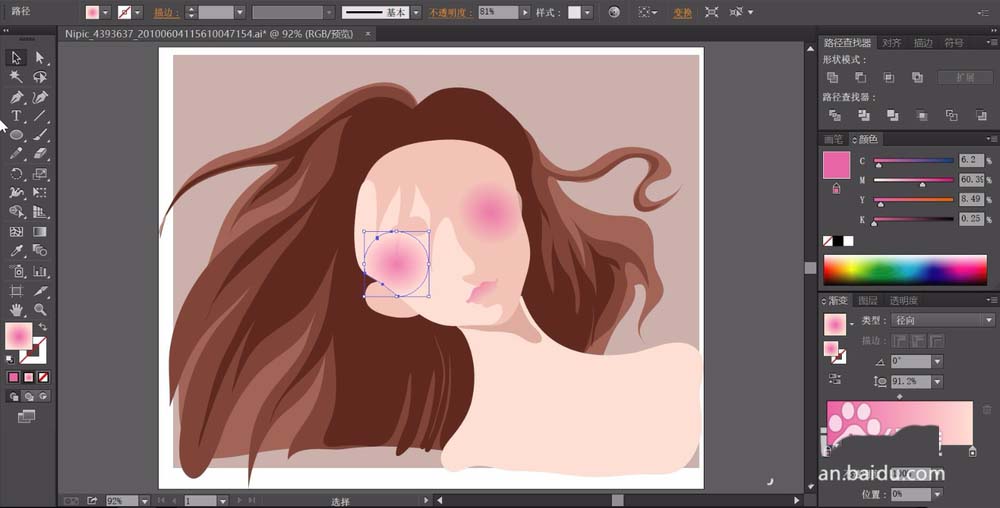This screenshot has width=1000, height=508.
Task: Open the 透明度 panel tab
Action: 903,300
